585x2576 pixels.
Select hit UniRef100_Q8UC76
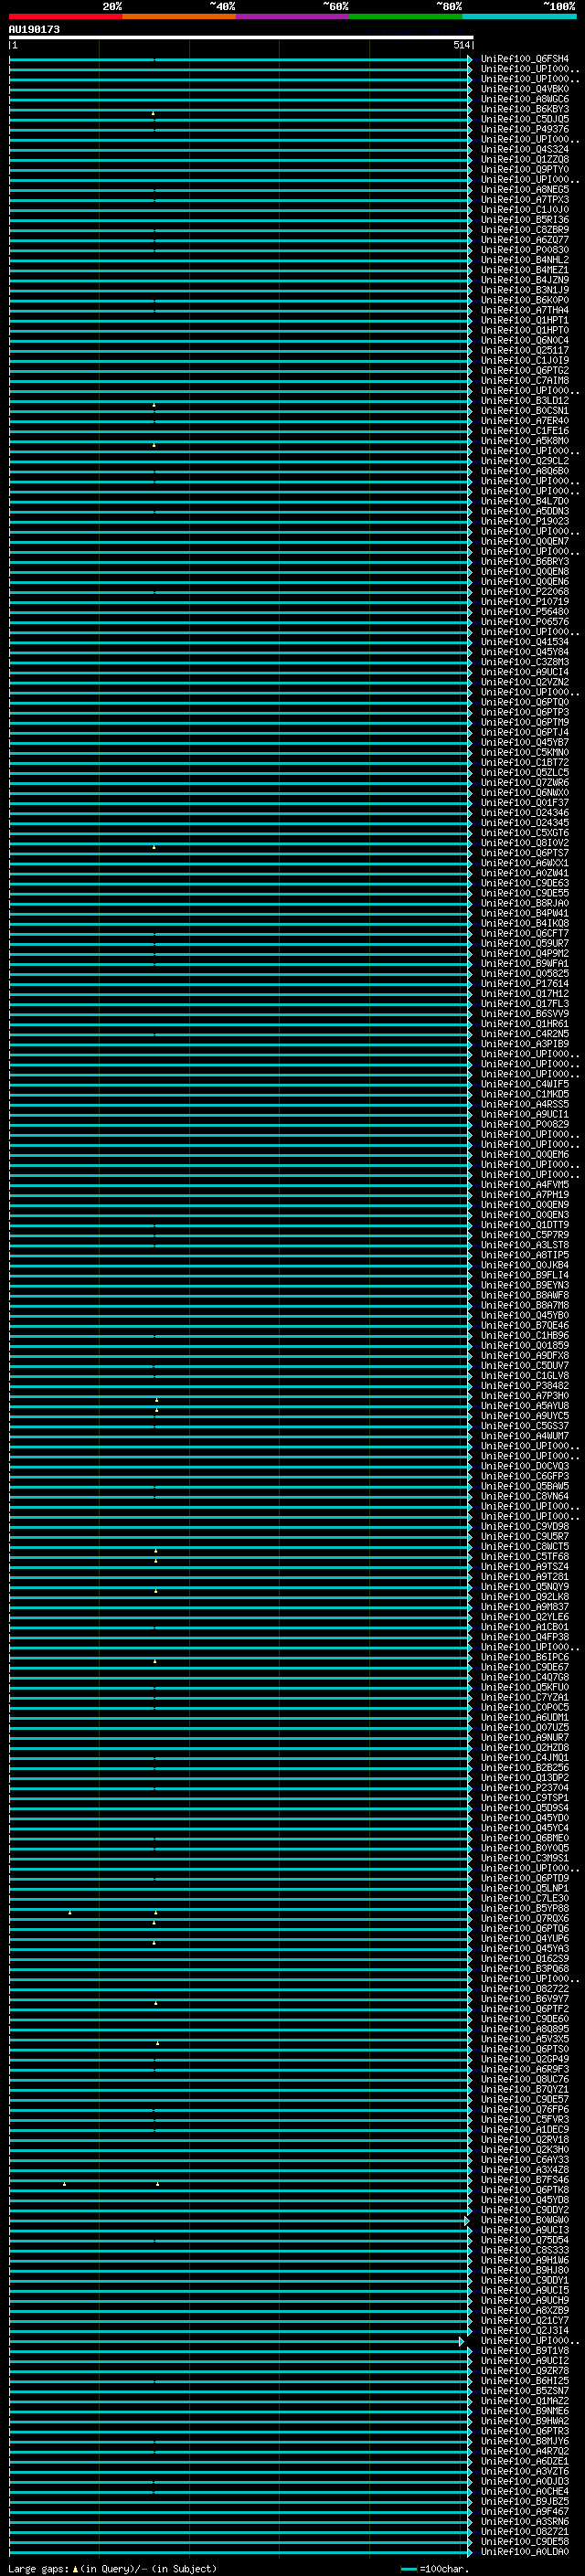[x=525, y=2079]
